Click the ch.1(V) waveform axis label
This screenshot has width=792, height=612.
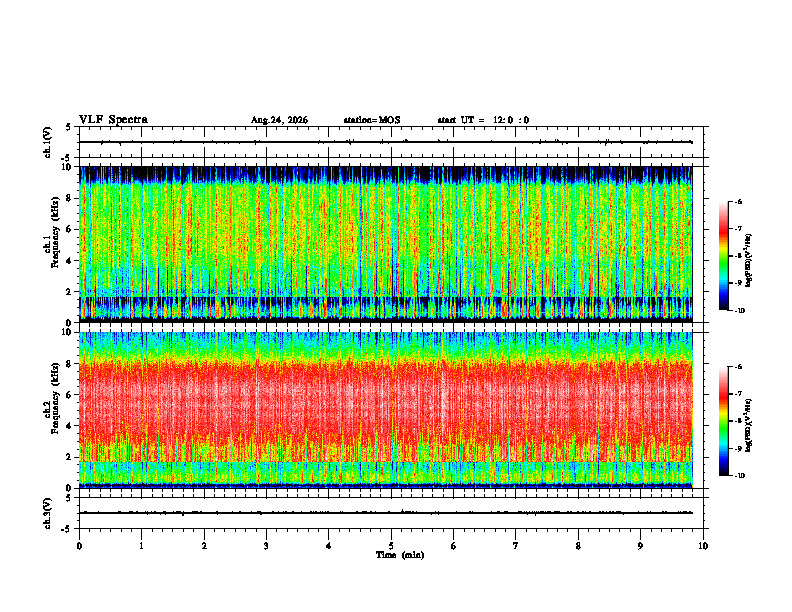48,142
